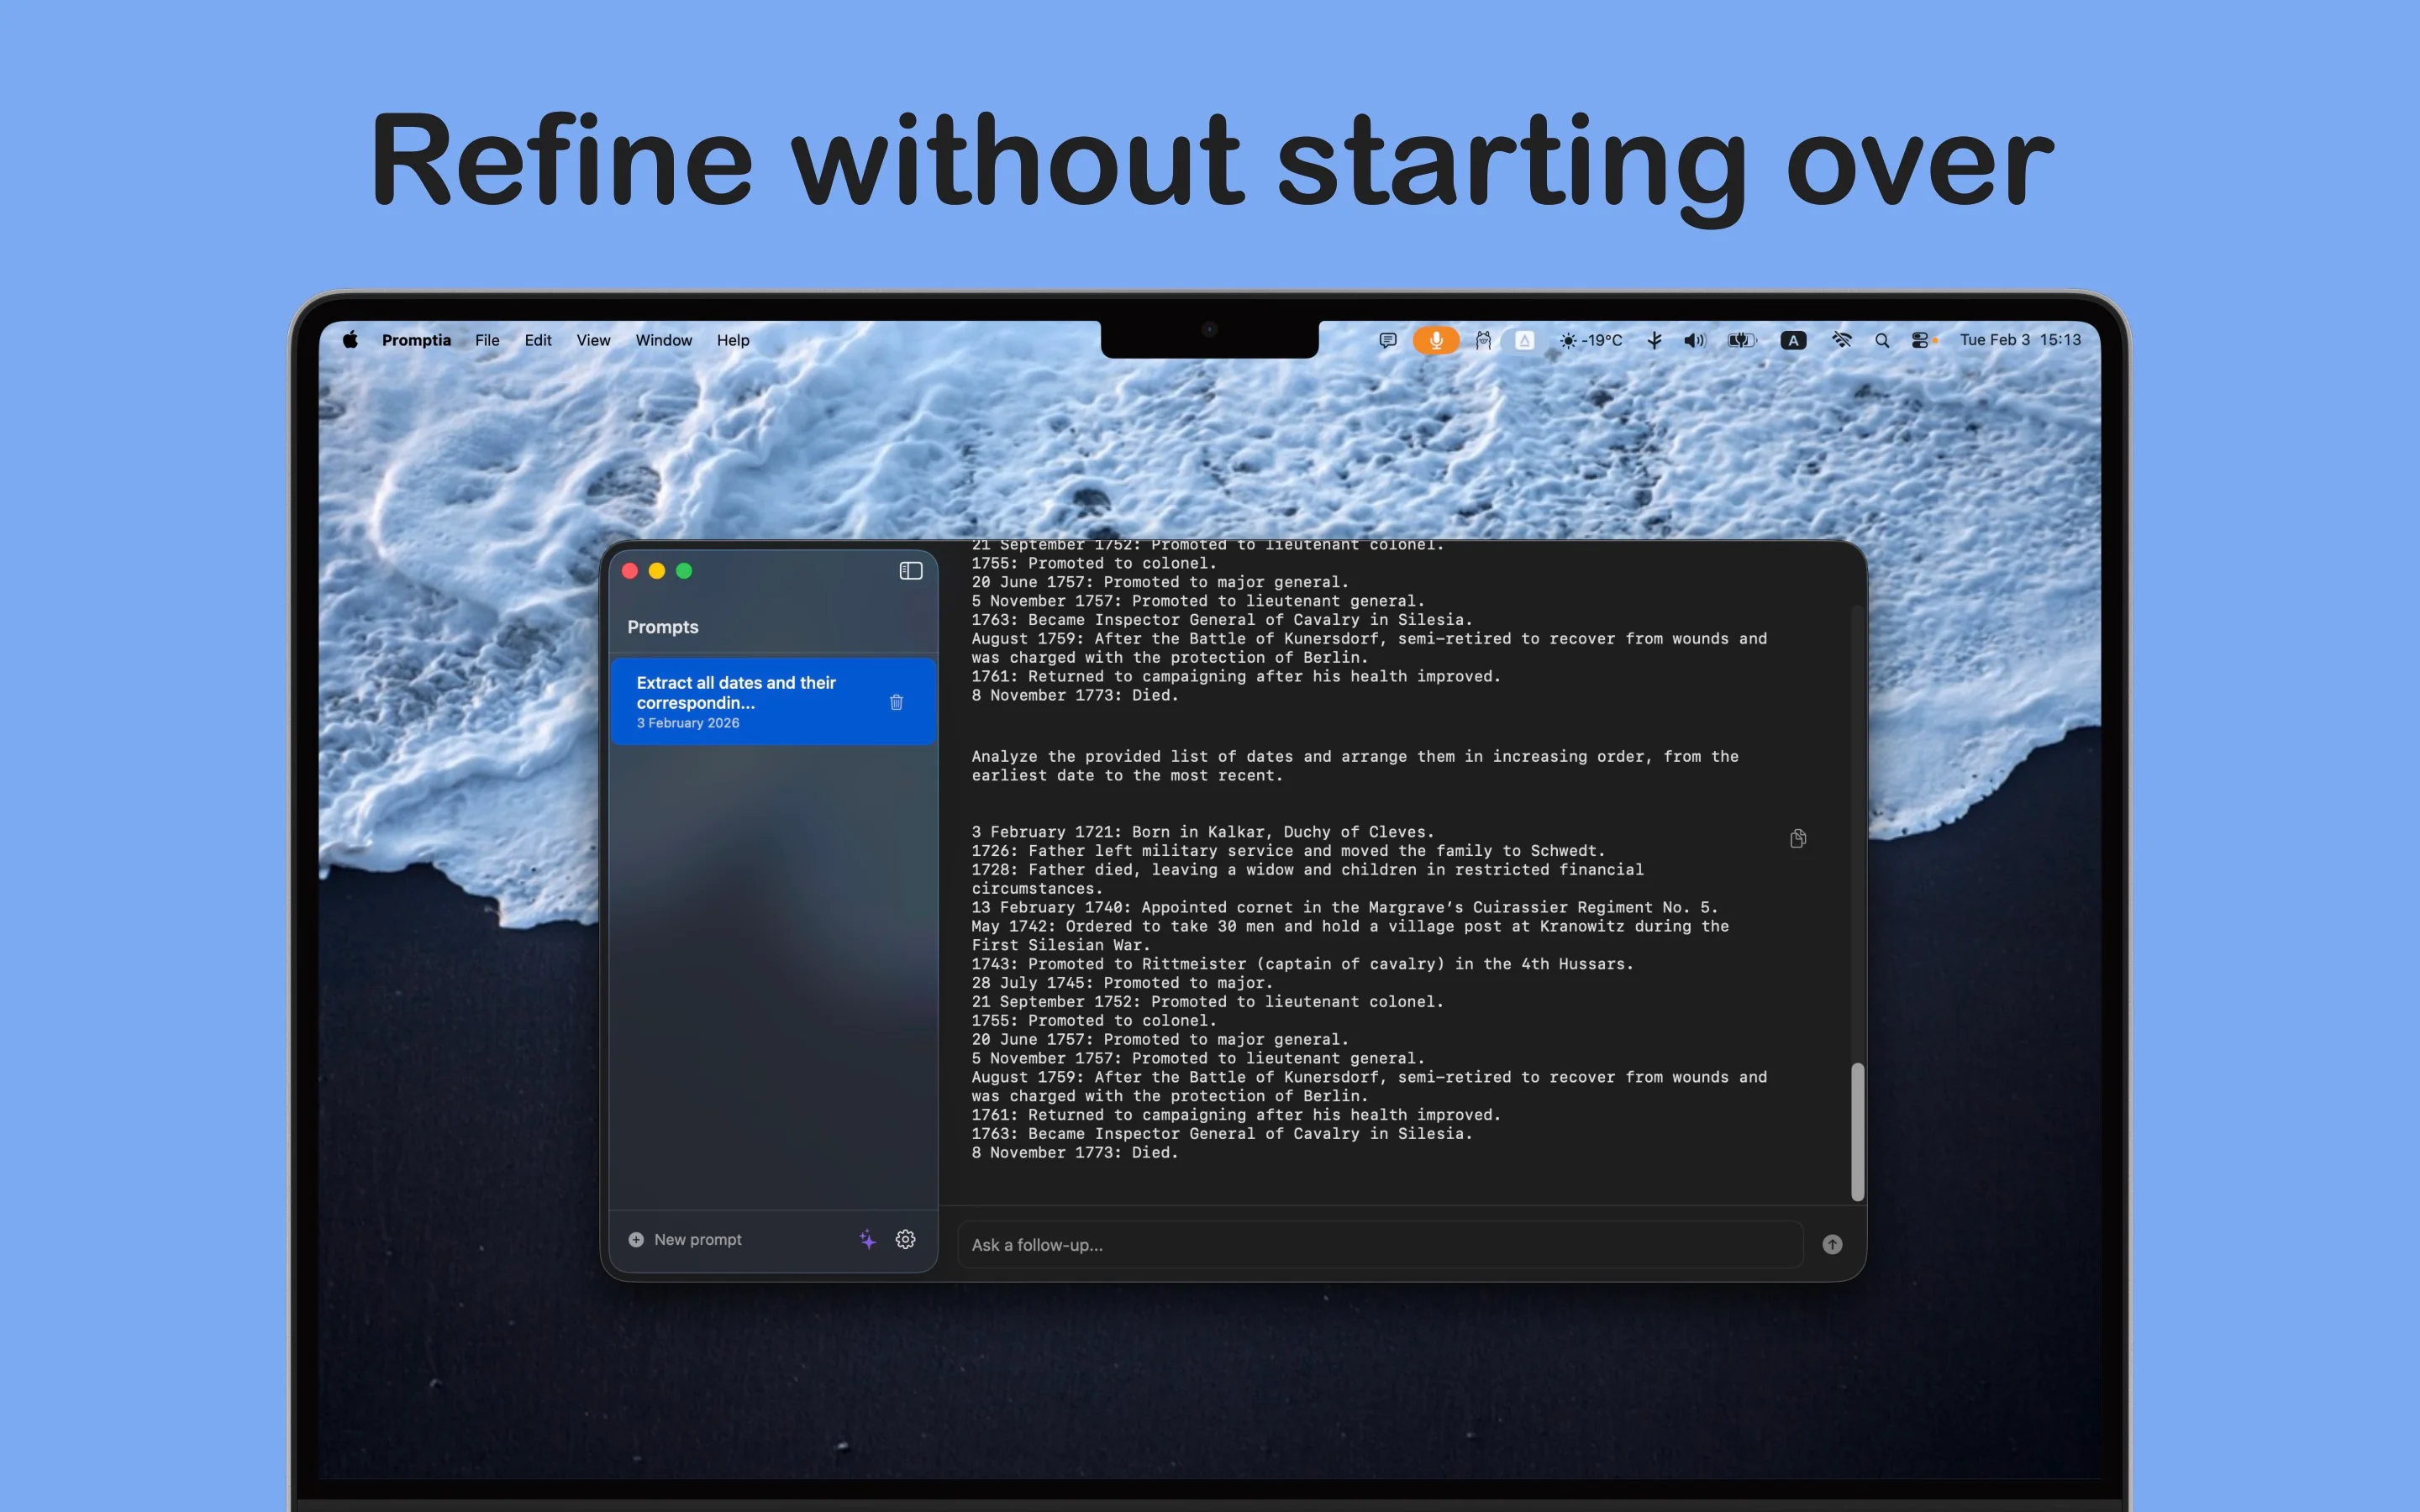Screen dimensions: 2420x1512
Task: Open the Window menu
Action: pyautogui.click(x=663, y=340)
